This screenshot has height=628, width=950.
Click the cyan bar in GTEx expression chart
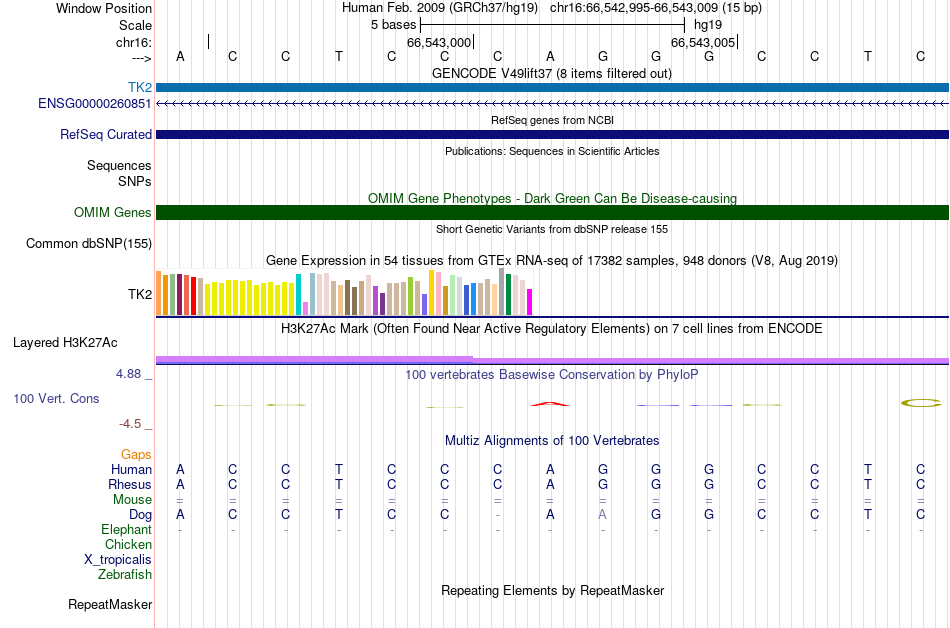point(298,294)
